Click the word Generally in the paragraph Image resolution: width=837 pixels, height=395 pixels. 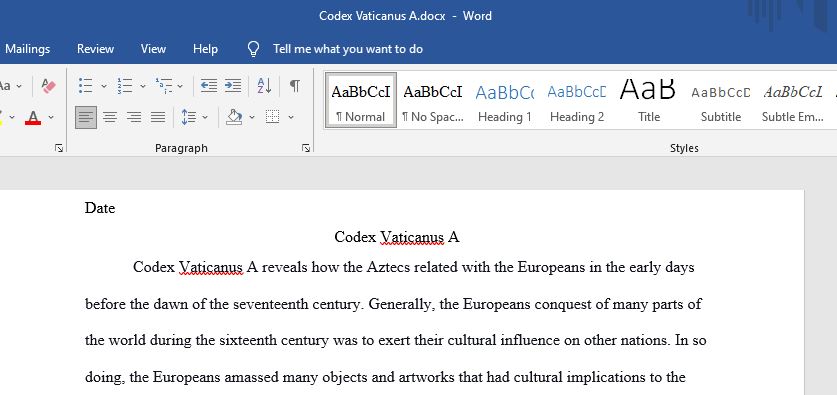(x=400, y=304)
